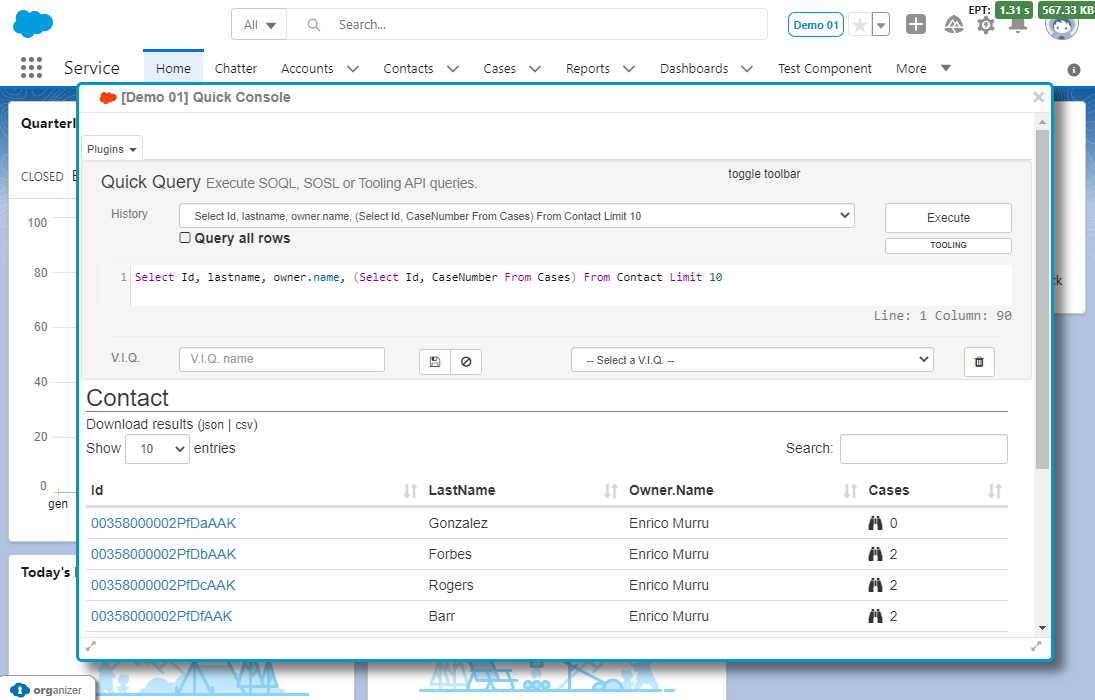Open the More navigation menu
The width and height of the screenshot is (1095, 700).
[923, 68]
